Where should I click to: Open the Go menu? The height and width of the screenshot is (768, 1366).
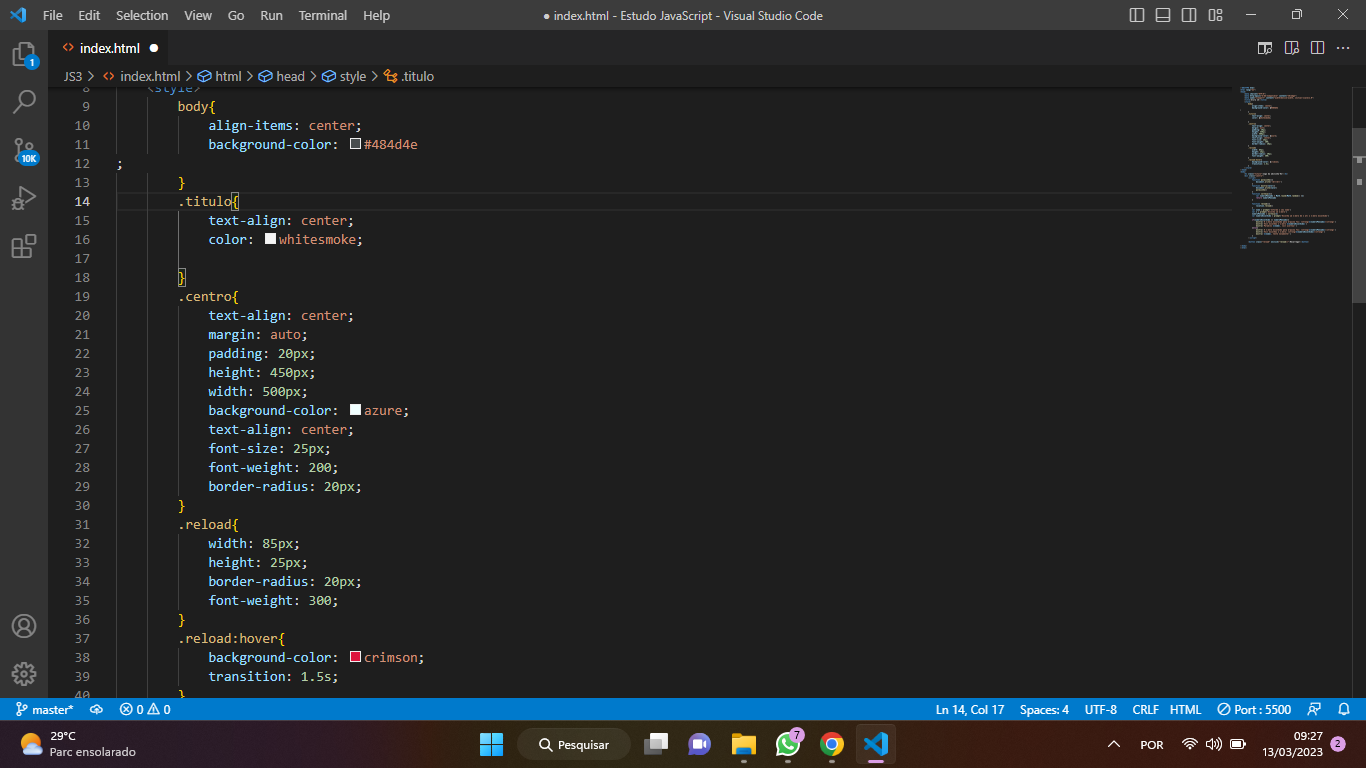click(236, 15)
